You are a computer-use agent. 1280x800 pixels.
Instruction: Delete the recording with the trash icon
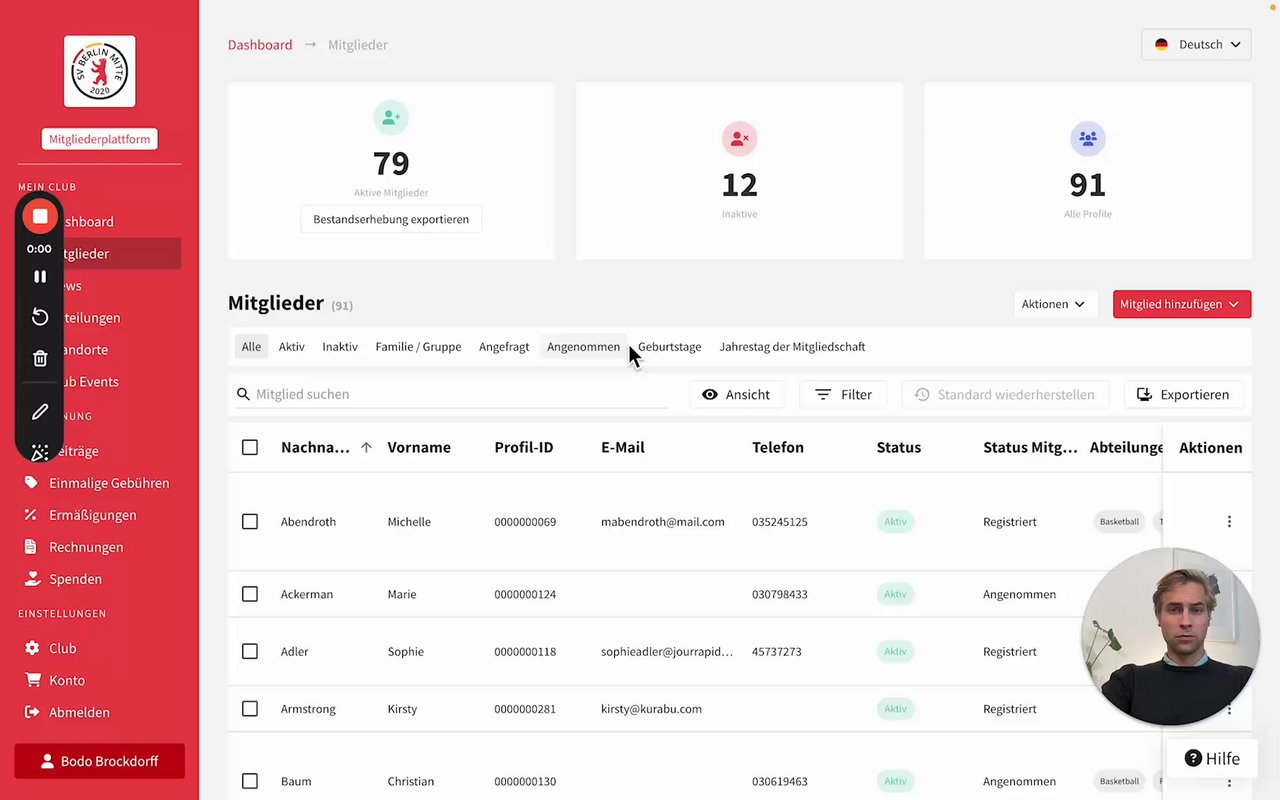[x=40, y=358]
